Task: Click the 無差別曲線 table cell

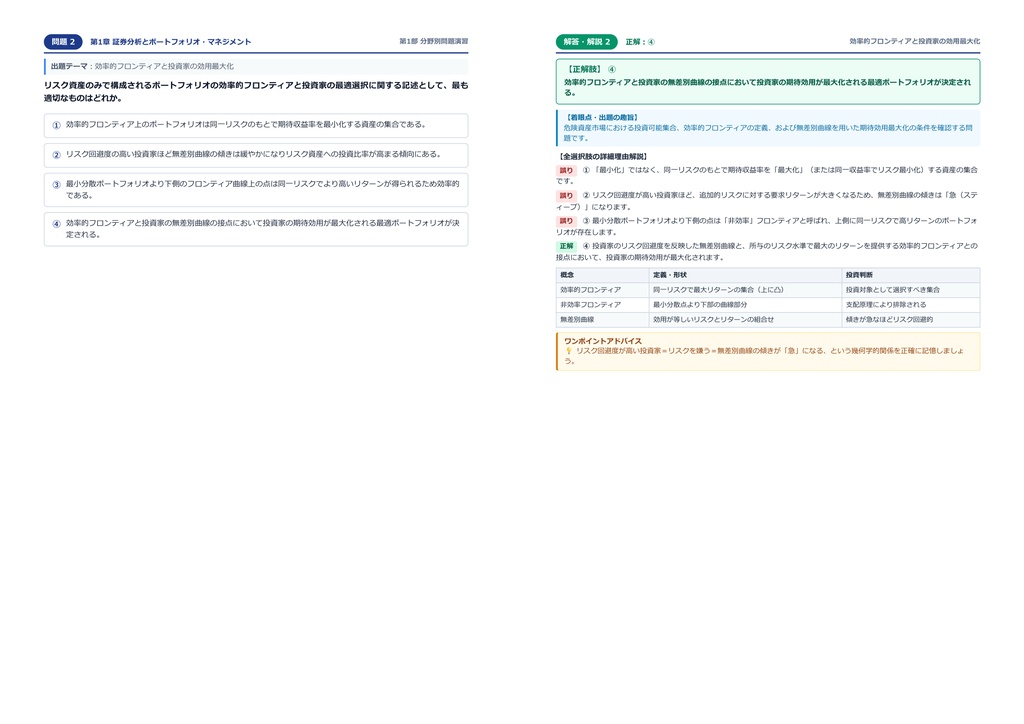Action: (x=602, y=320)
